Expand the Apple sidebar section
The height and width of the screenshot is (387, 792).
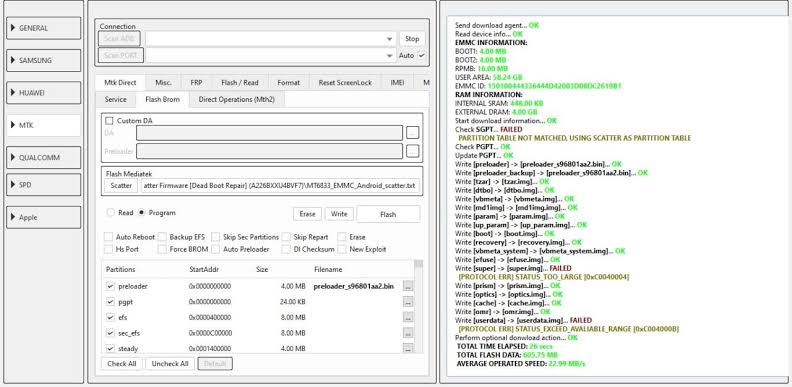point(43,217)
